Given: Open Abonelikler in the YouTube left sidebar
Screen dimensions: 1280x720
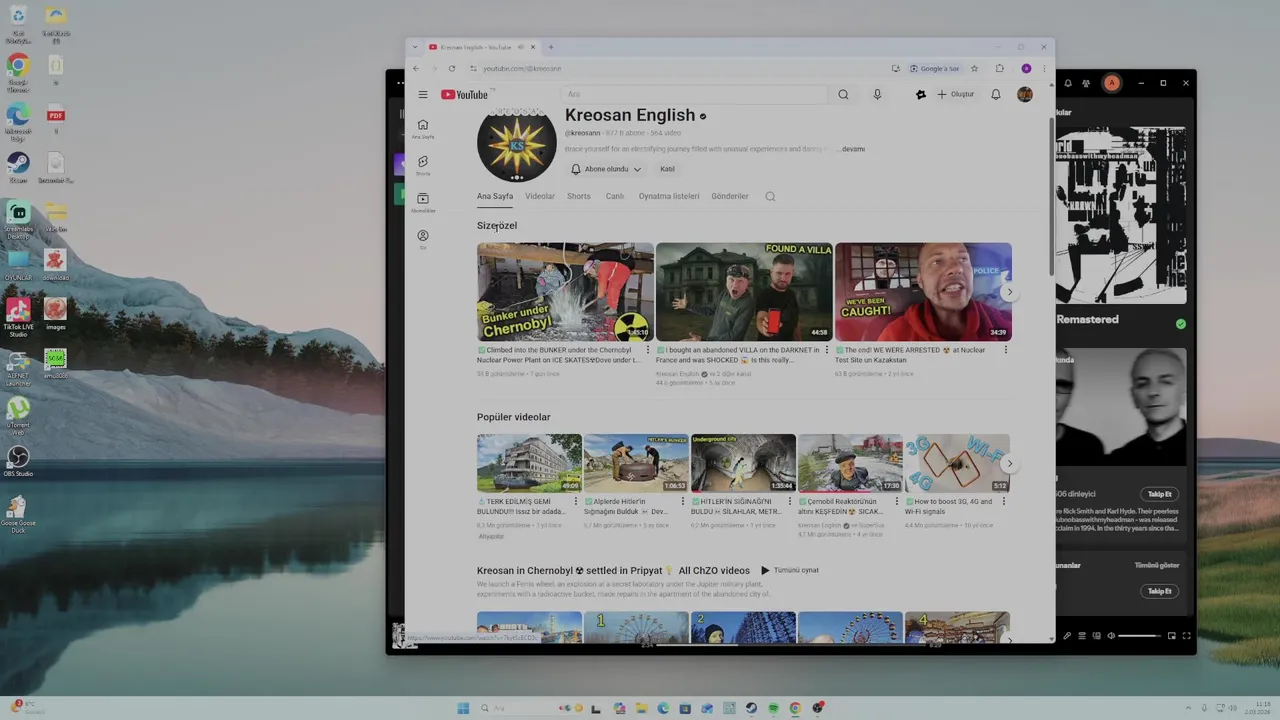Looking at the screenshot, I should (x=423, y=203).
